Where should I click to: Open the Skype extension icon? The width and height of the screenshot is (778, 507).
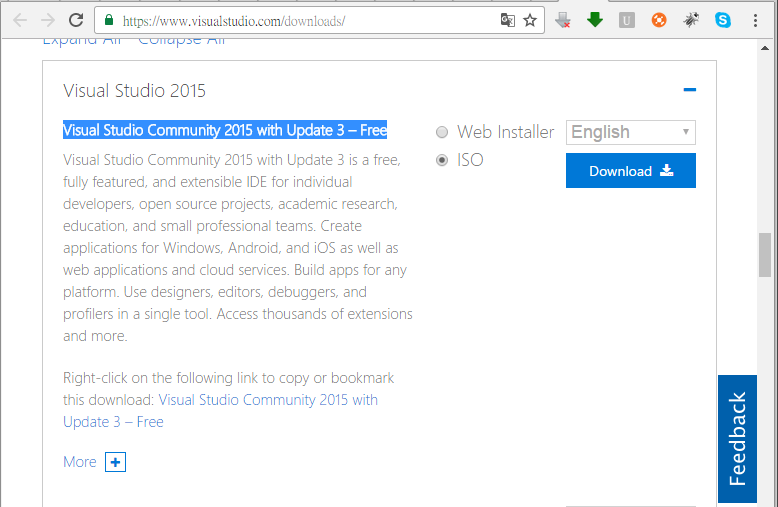pos(723,20)
